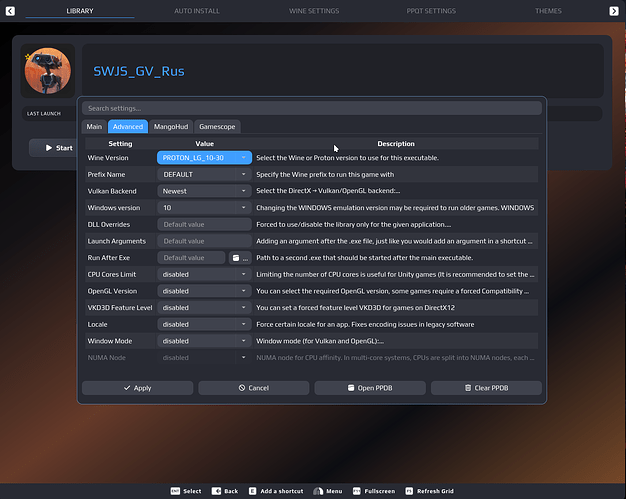Click the DLL Overrides setting label
The width and height of the screenshot is (626, 499).
pos(109,224)
